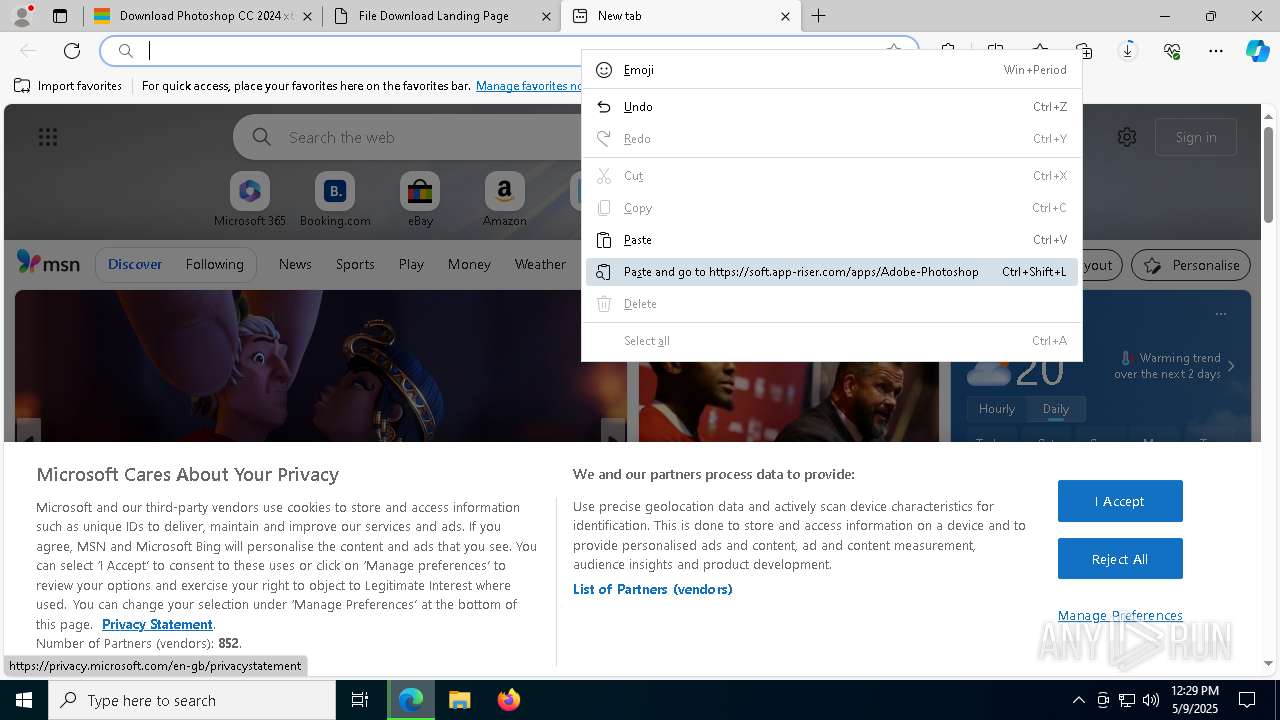
Task: Select the Discover feed tab
Action: pyautogui.click(x=135, y=264)
